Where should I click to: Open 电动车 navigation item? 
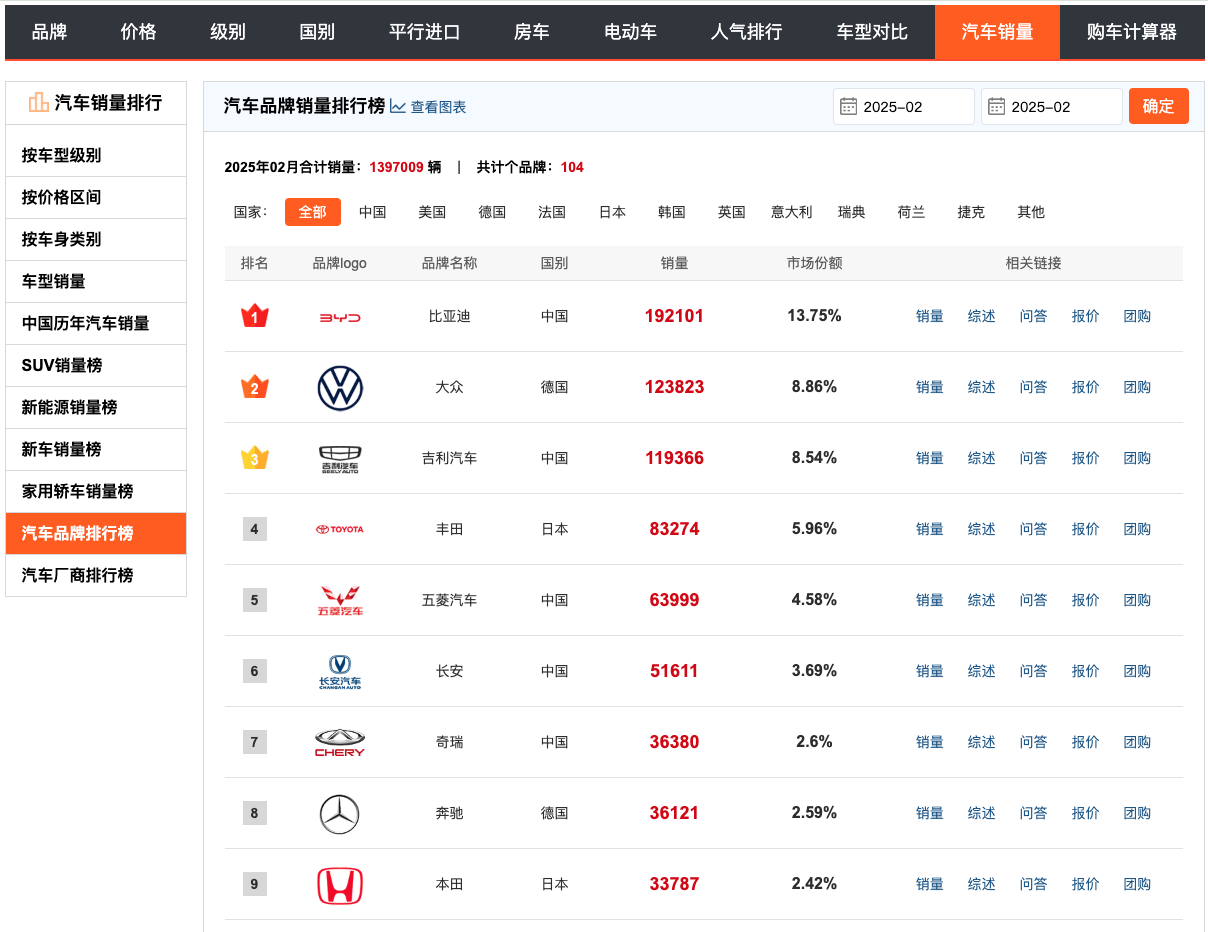631,32
